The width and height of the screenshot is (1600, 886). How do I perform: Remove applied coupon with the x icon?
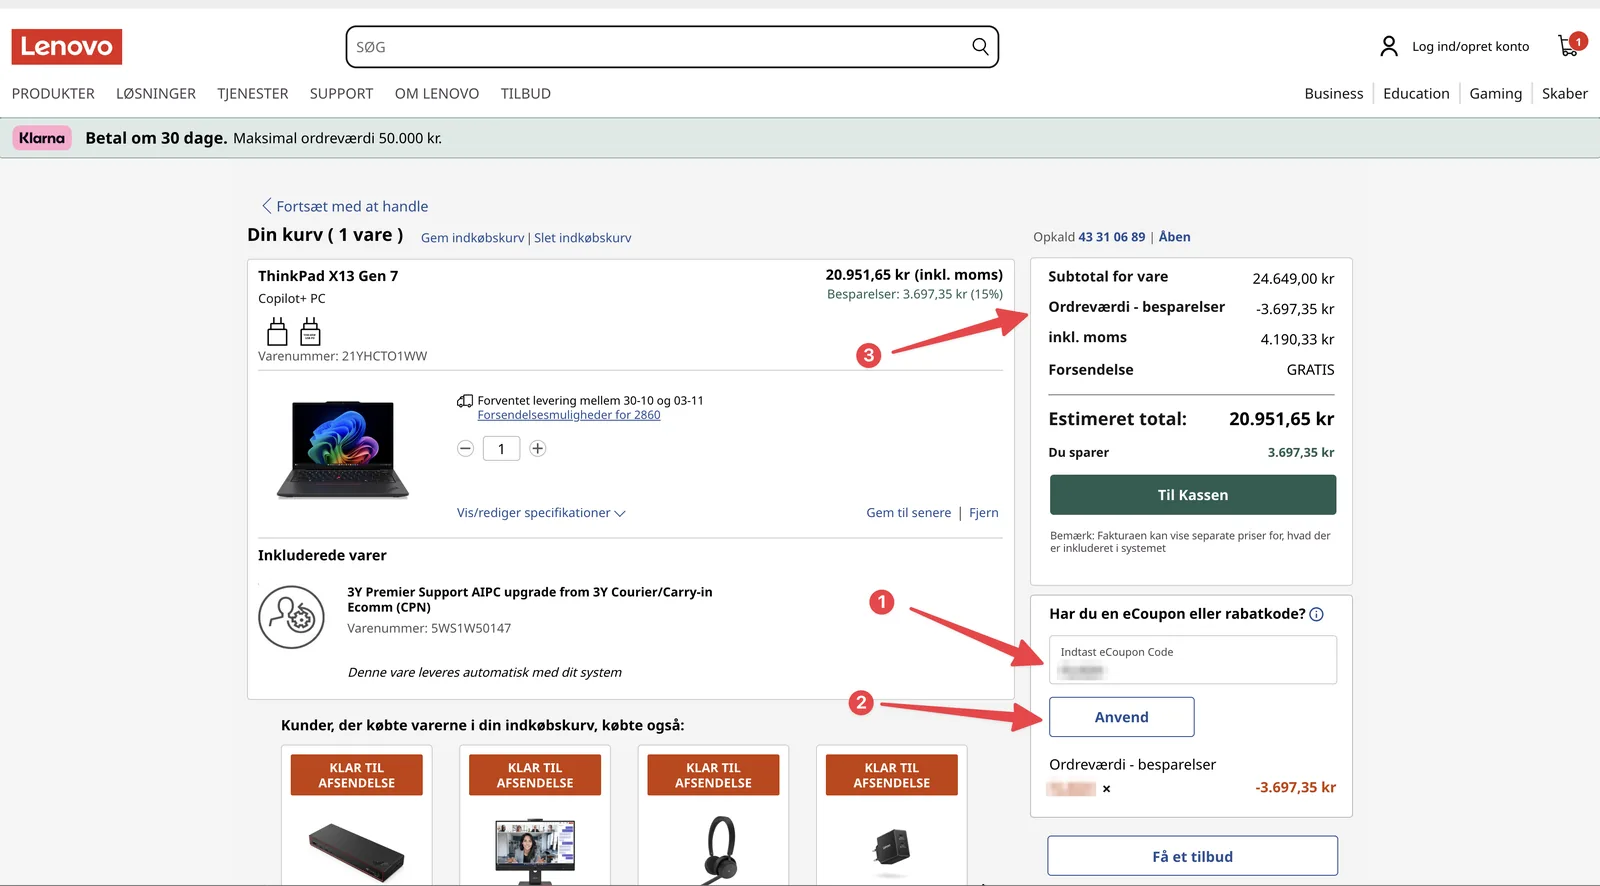click(x=1106, y=789)
